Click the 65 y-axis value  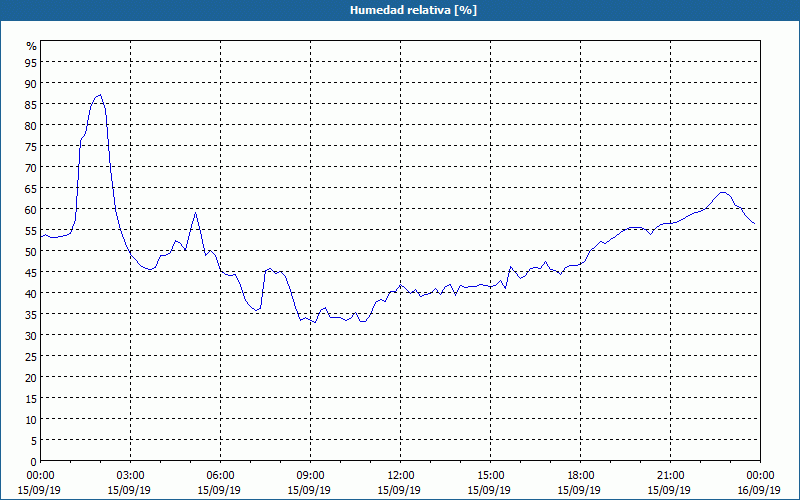click(31, 188)
